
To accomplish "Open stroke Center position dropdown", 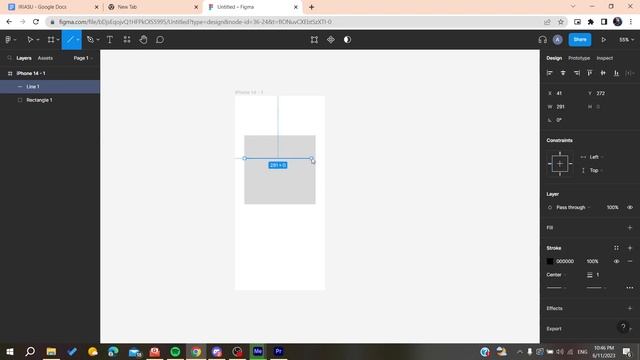I will 556,275.
